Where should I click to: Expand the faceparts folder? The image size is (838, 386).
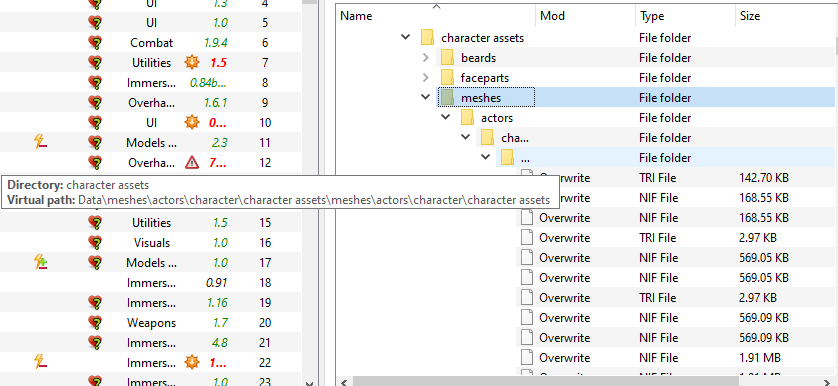point(425,78)
